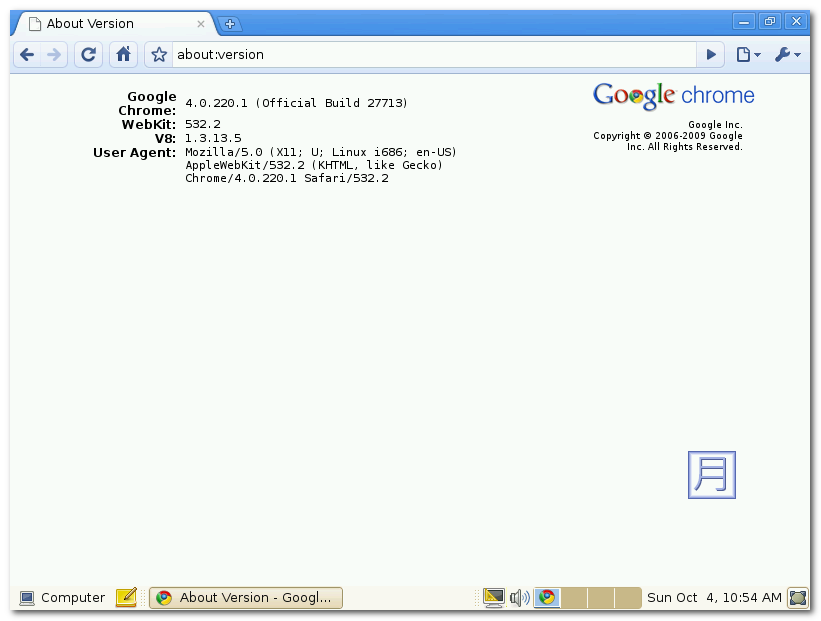Click the kanji moon character box
821x621 pixels.
point(711,475)
